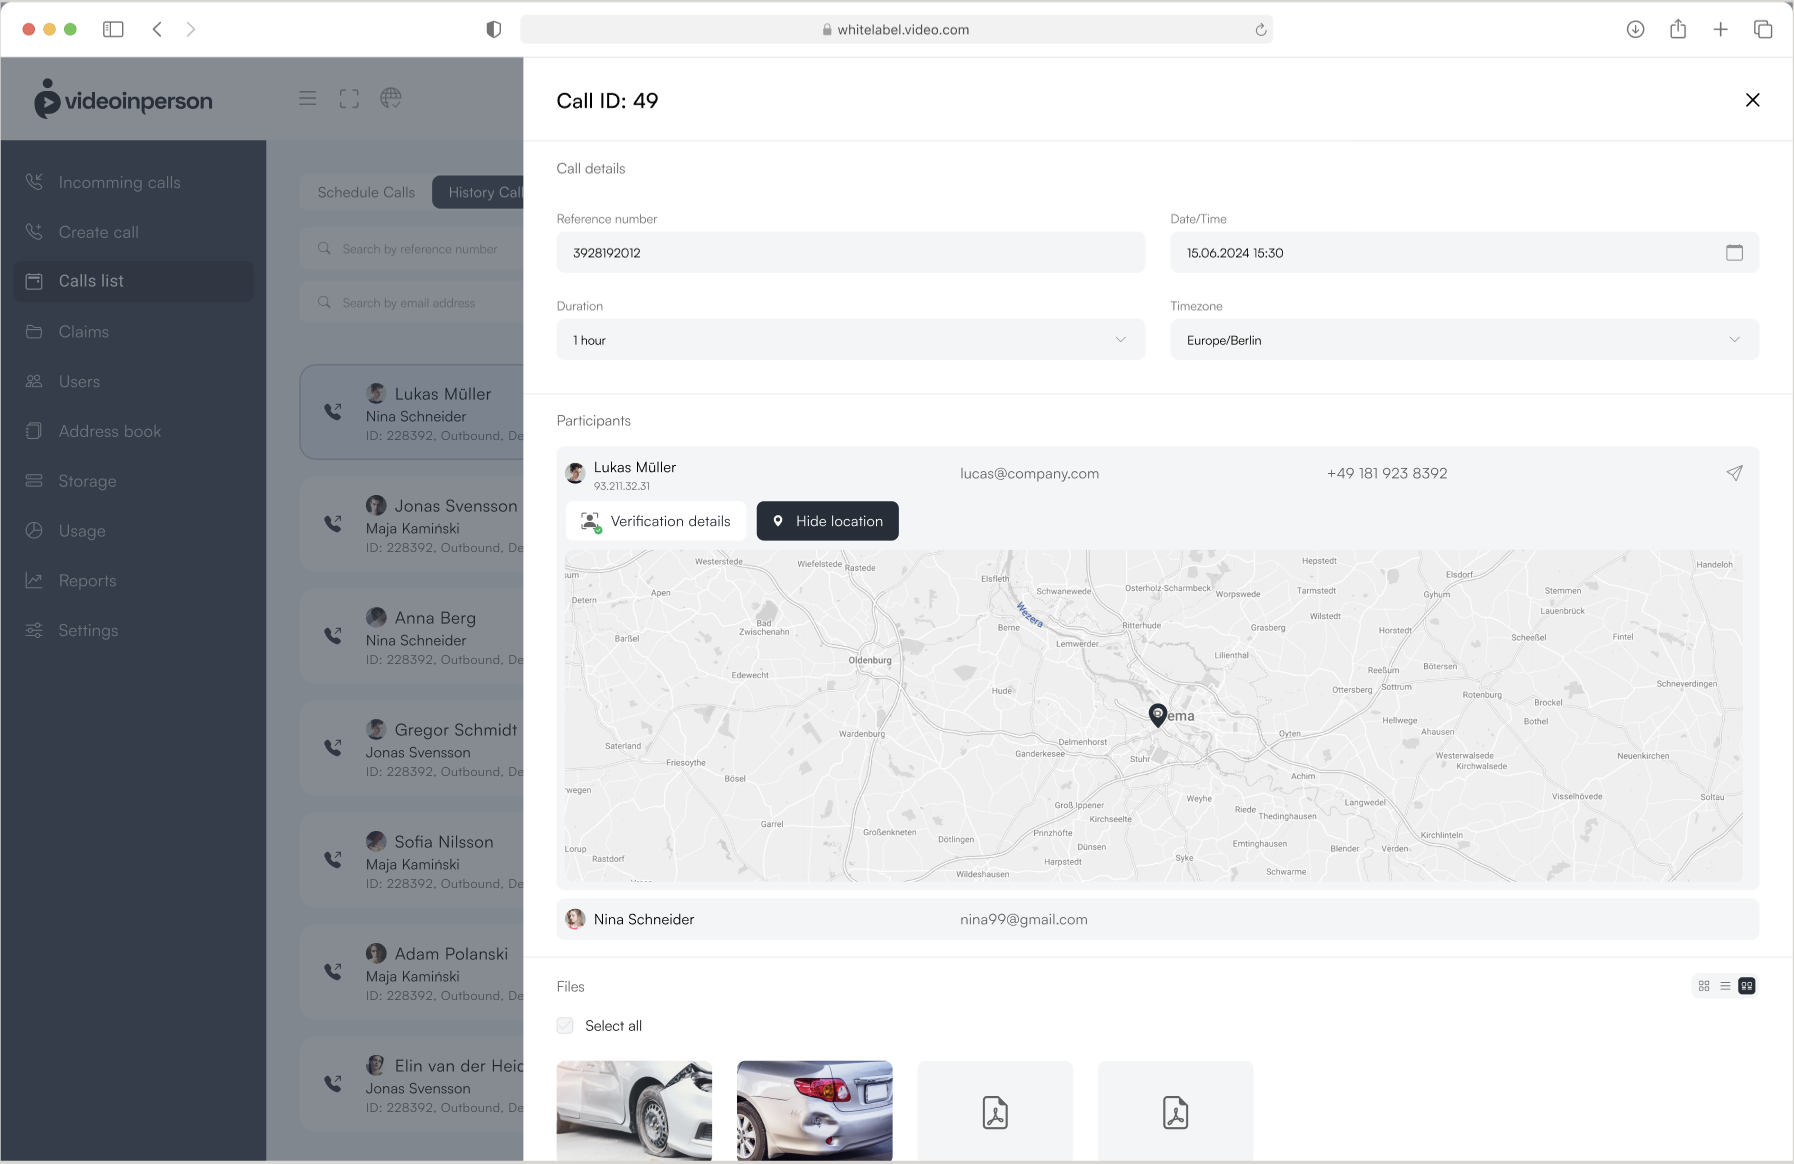Click the fullscreen expand icon
Screen dimensions: 1794x1164
click(x=349, y=98)
